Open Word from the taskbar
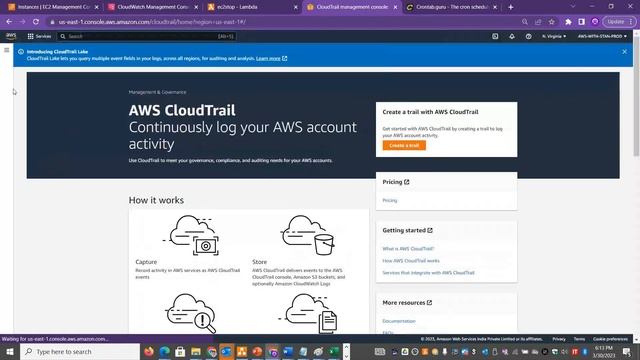The width and height of the screenshot is (640, 360). (288, 351)
